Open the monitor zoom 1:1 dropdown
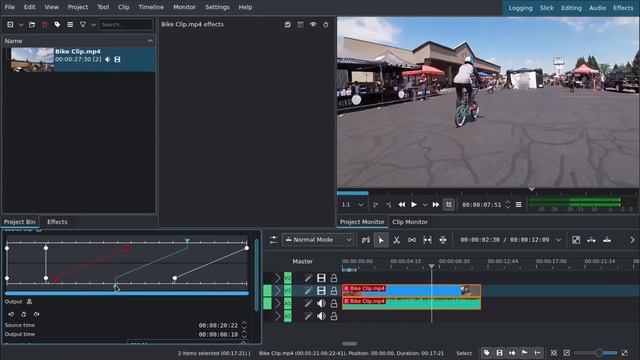 click(x=353, y=204)
